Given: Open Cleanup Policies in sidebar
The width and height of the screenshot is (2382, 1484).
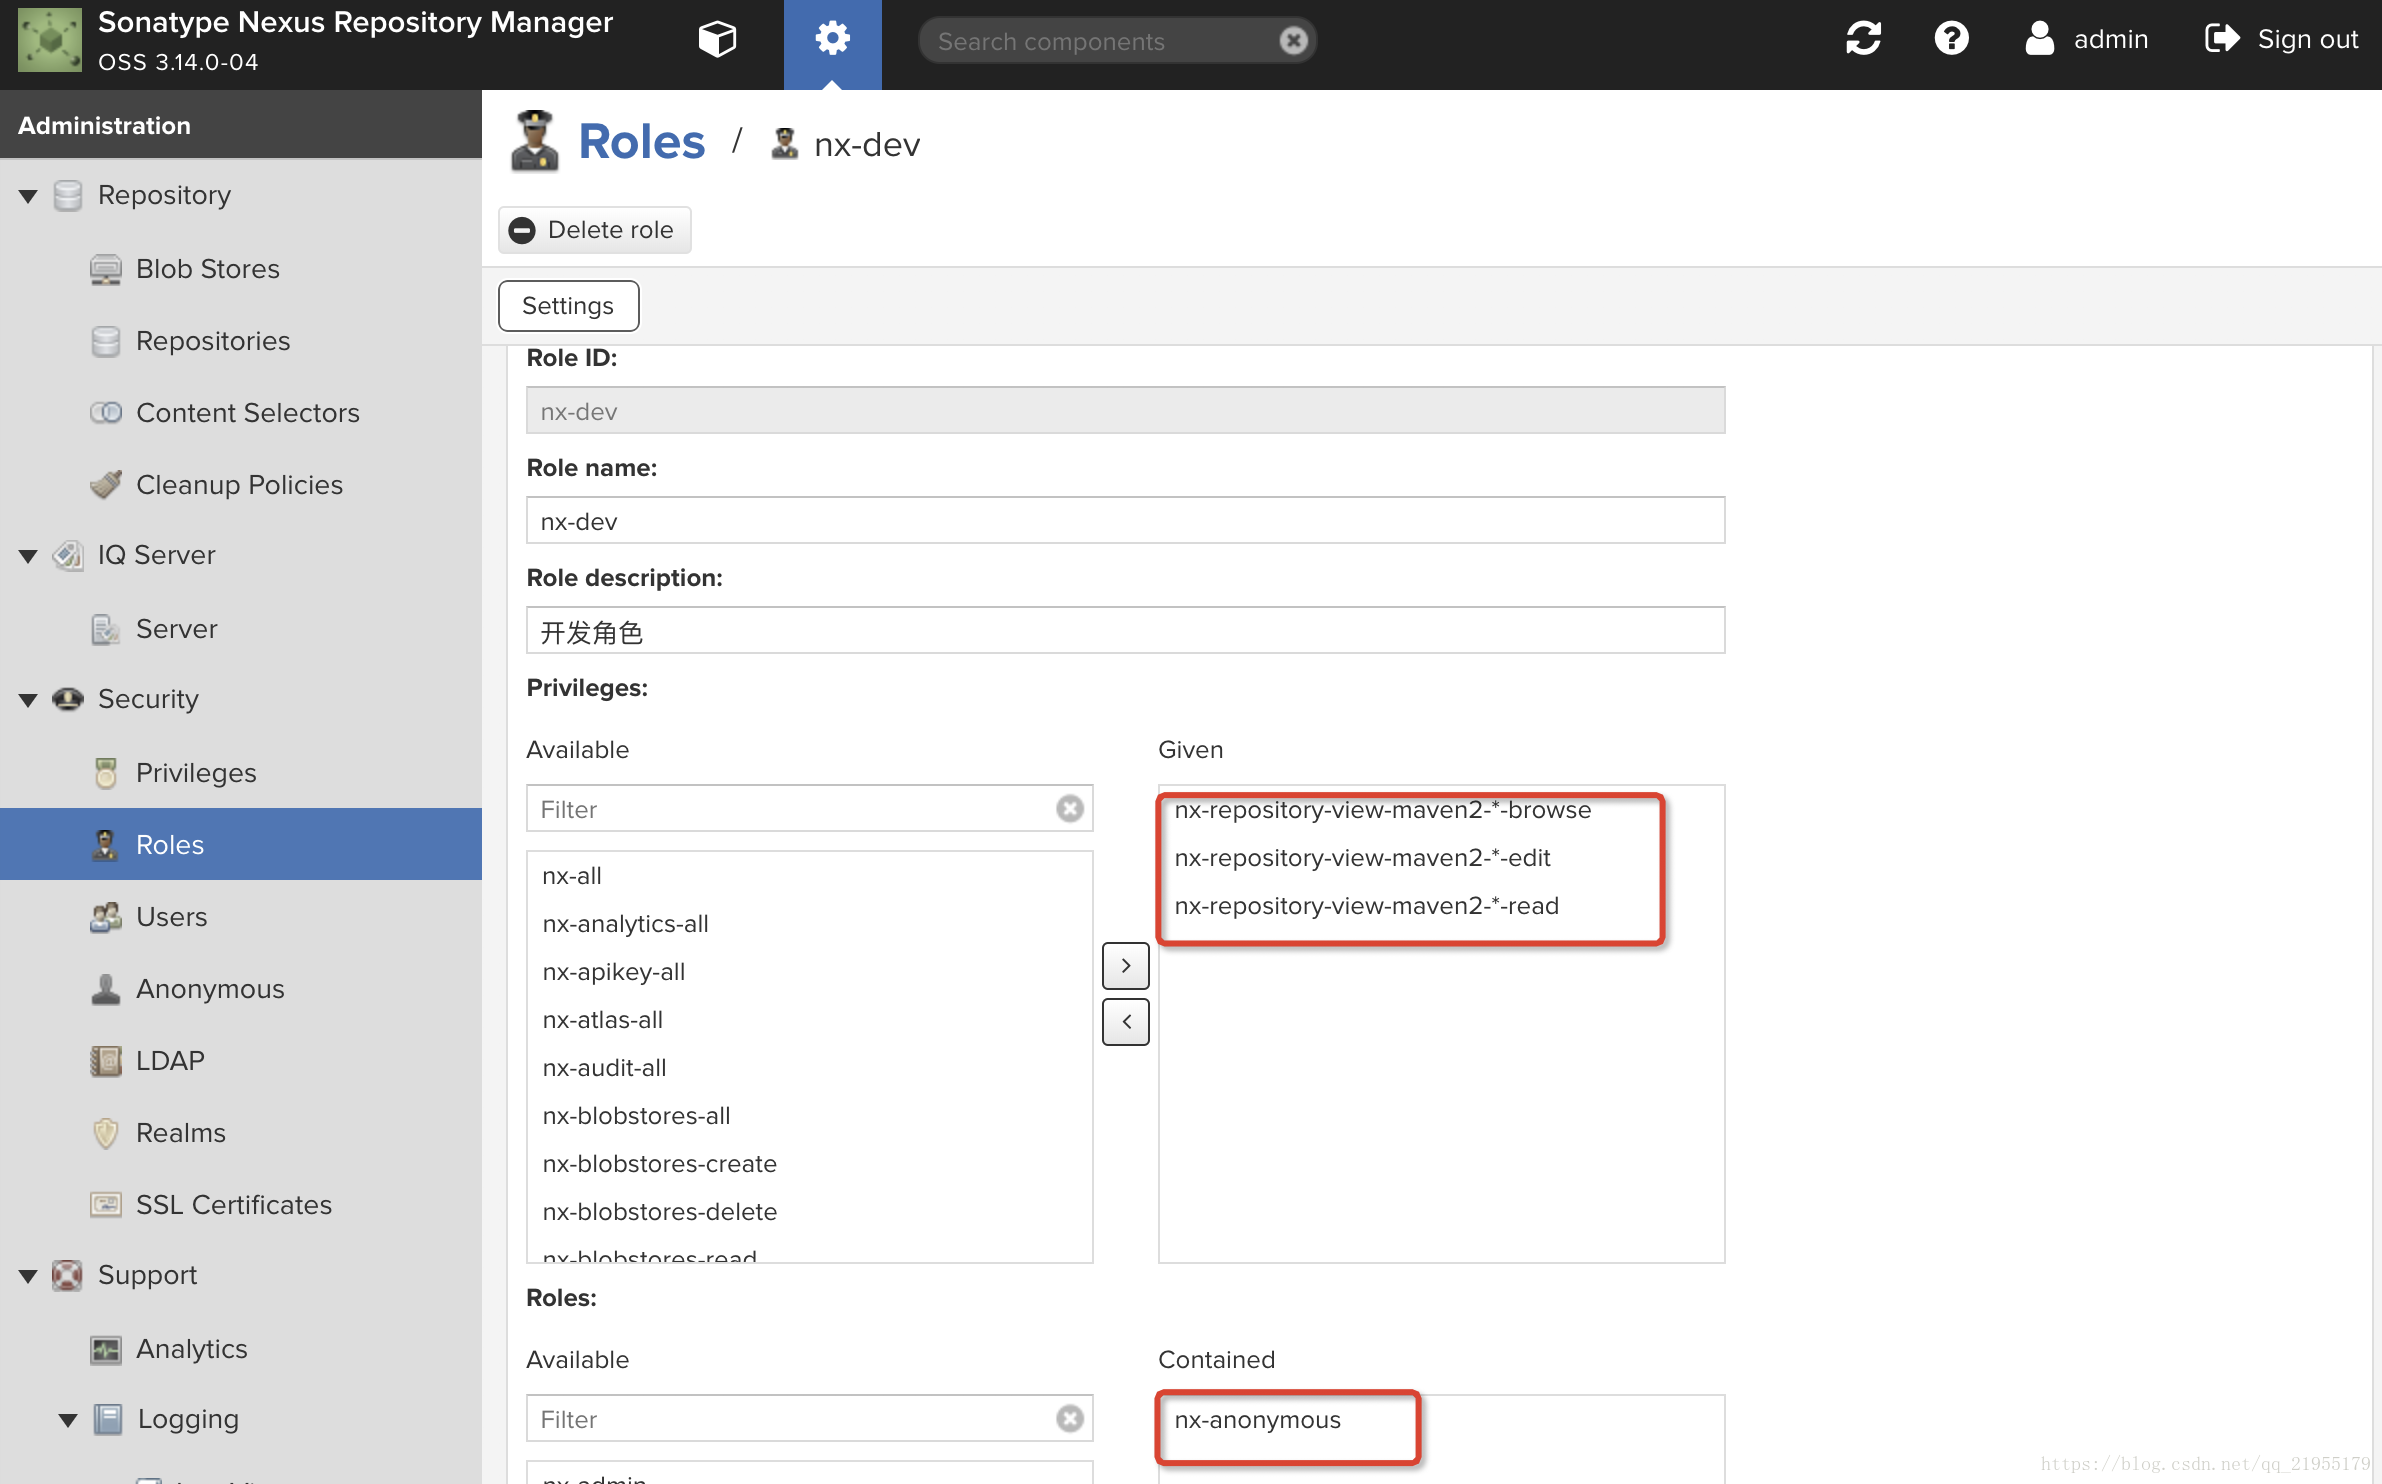Looking at the screenshot, I should pos(239,485).
